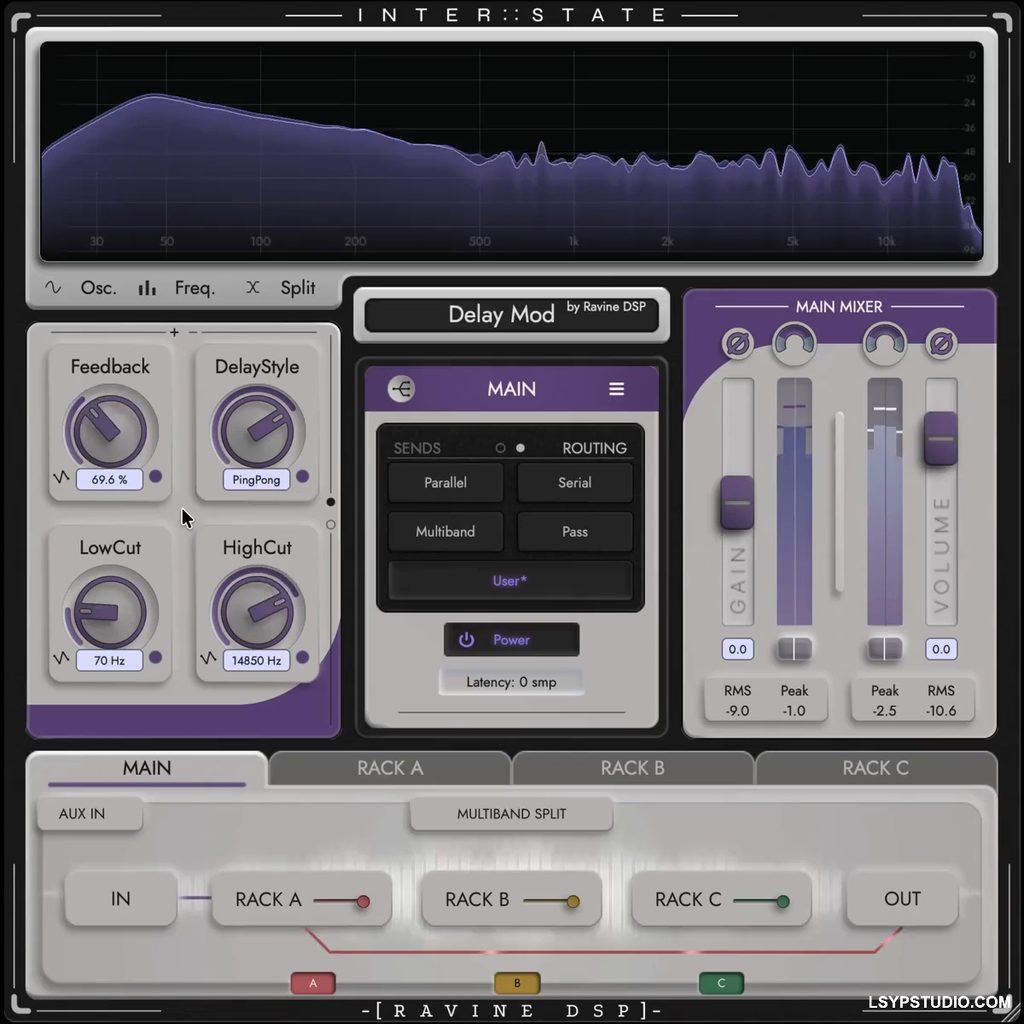
Task: Select the hollow macro page dot
Action: [330, 524]
